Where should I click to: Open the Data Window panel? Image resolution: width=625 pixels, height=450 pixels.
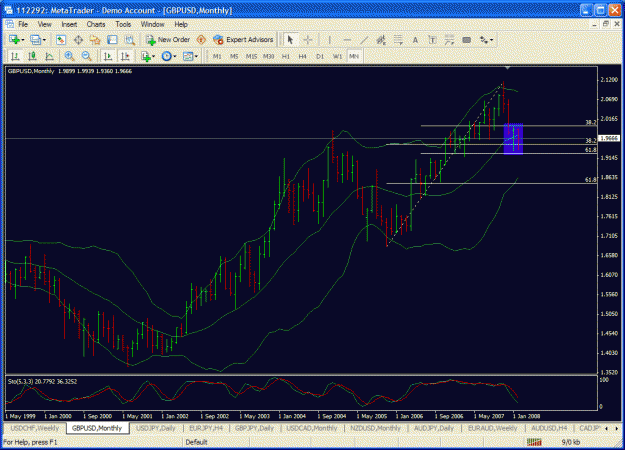(x=79, y=40)
